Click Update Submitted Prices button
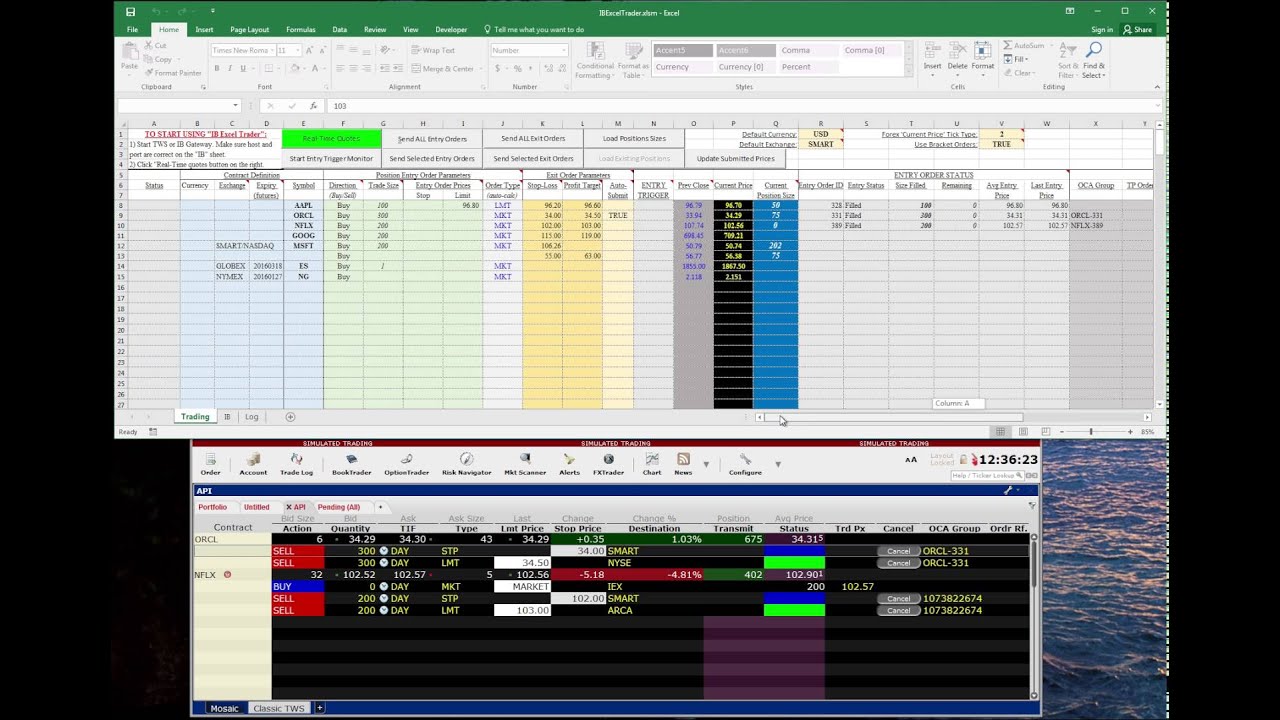Image resolution: width=1280 pixels, height=720 pixels. point(735,158)
